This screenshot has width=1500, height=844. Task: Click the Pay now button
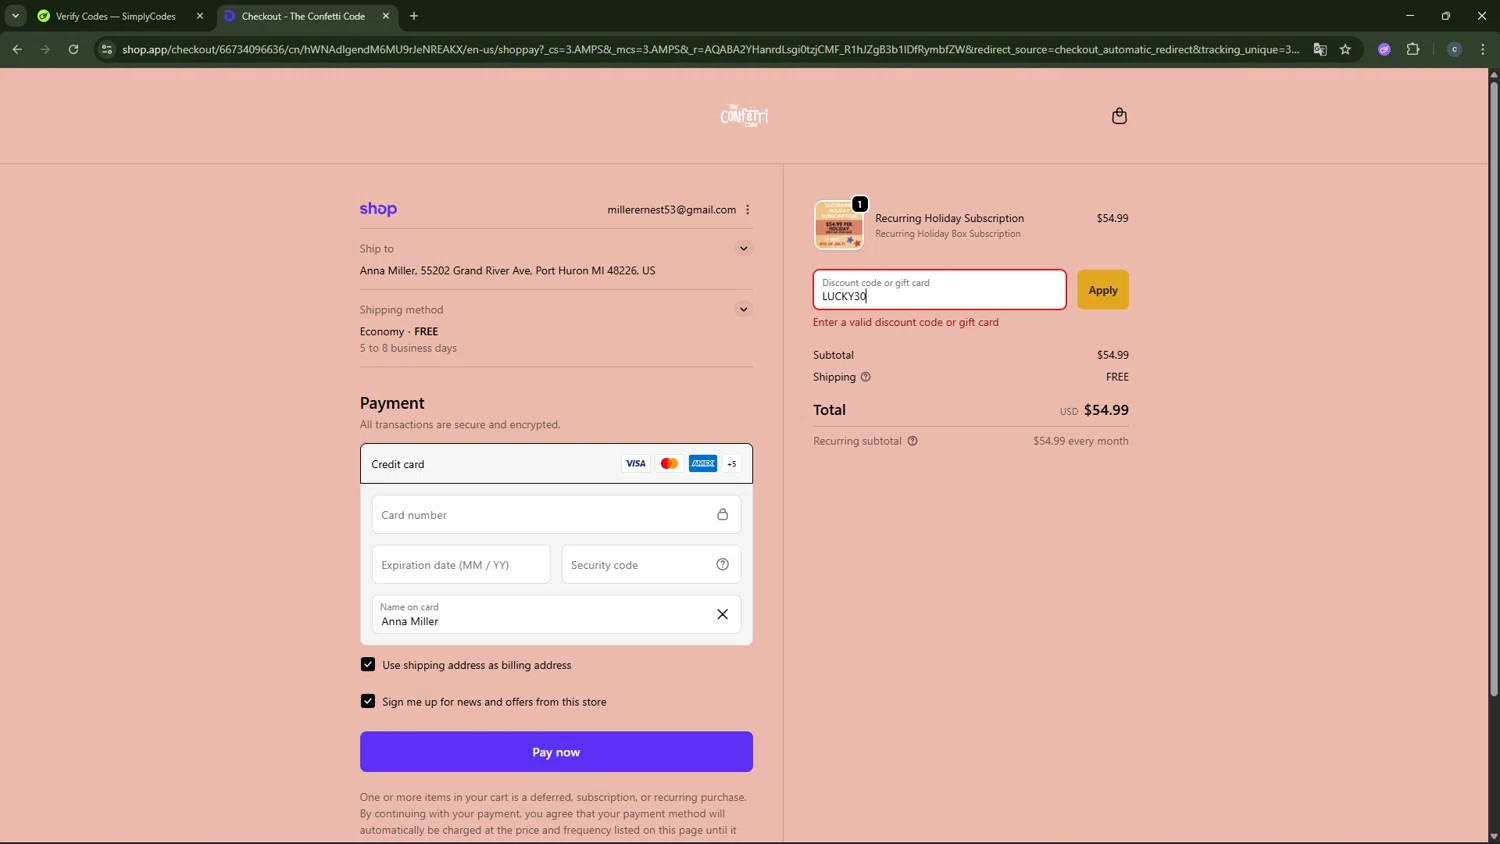(x=556, y=752)
